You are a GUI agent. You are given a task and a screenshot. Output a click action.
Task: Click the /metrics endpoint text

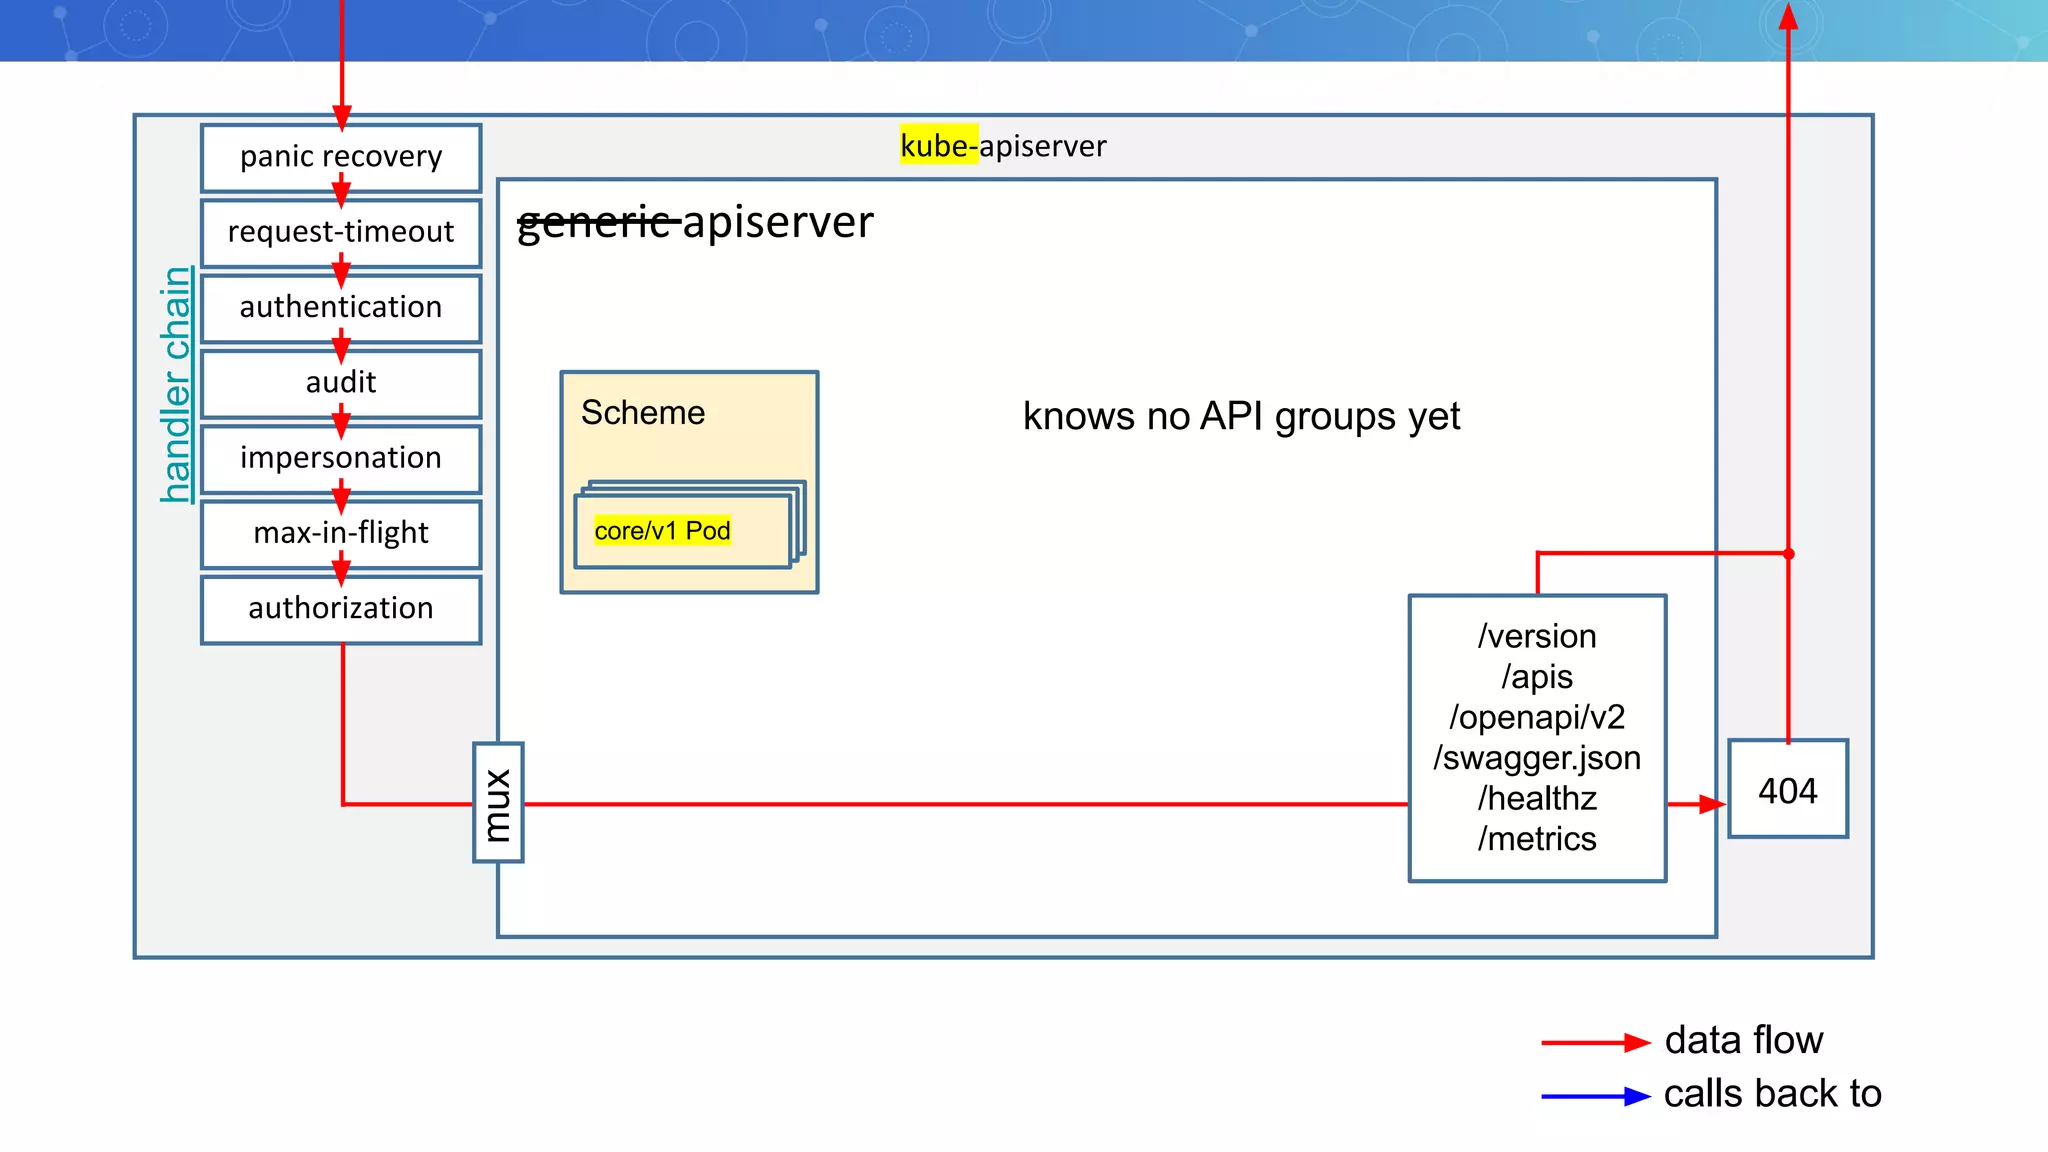[1537, 839]
